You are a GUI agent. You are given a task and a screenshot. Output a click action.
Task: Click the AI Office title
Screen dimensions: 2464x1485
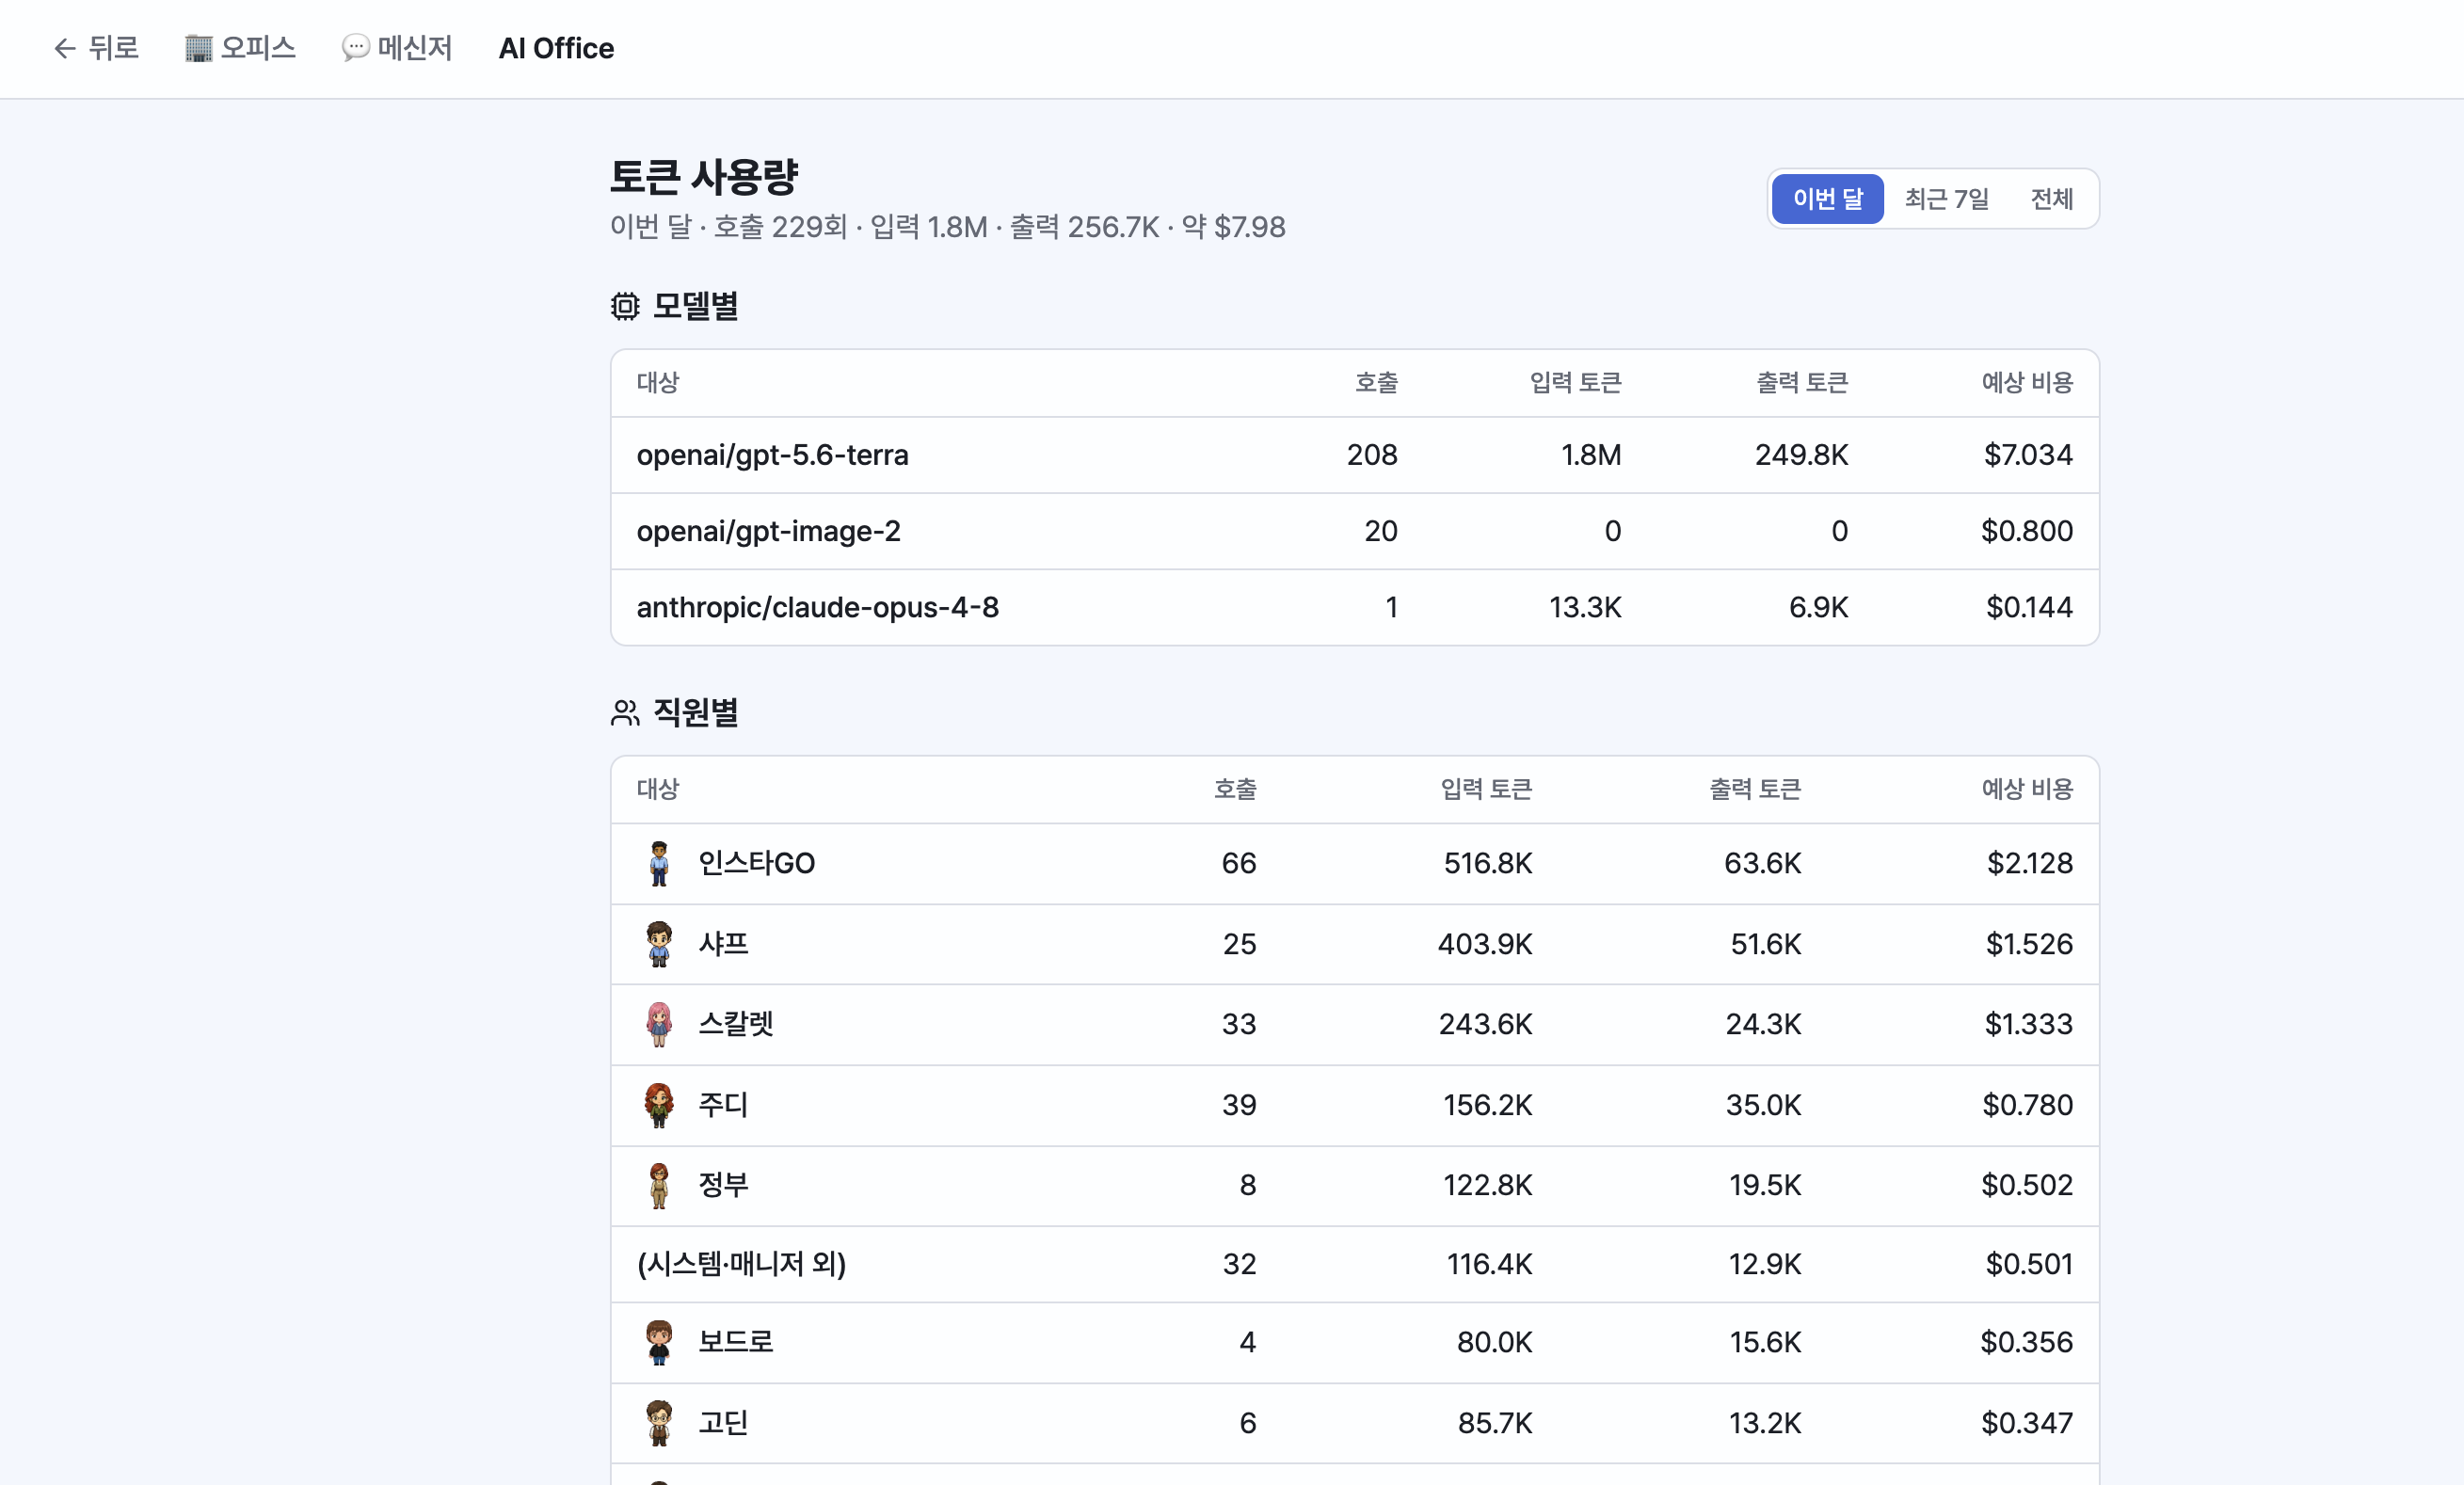click(557, 48)
